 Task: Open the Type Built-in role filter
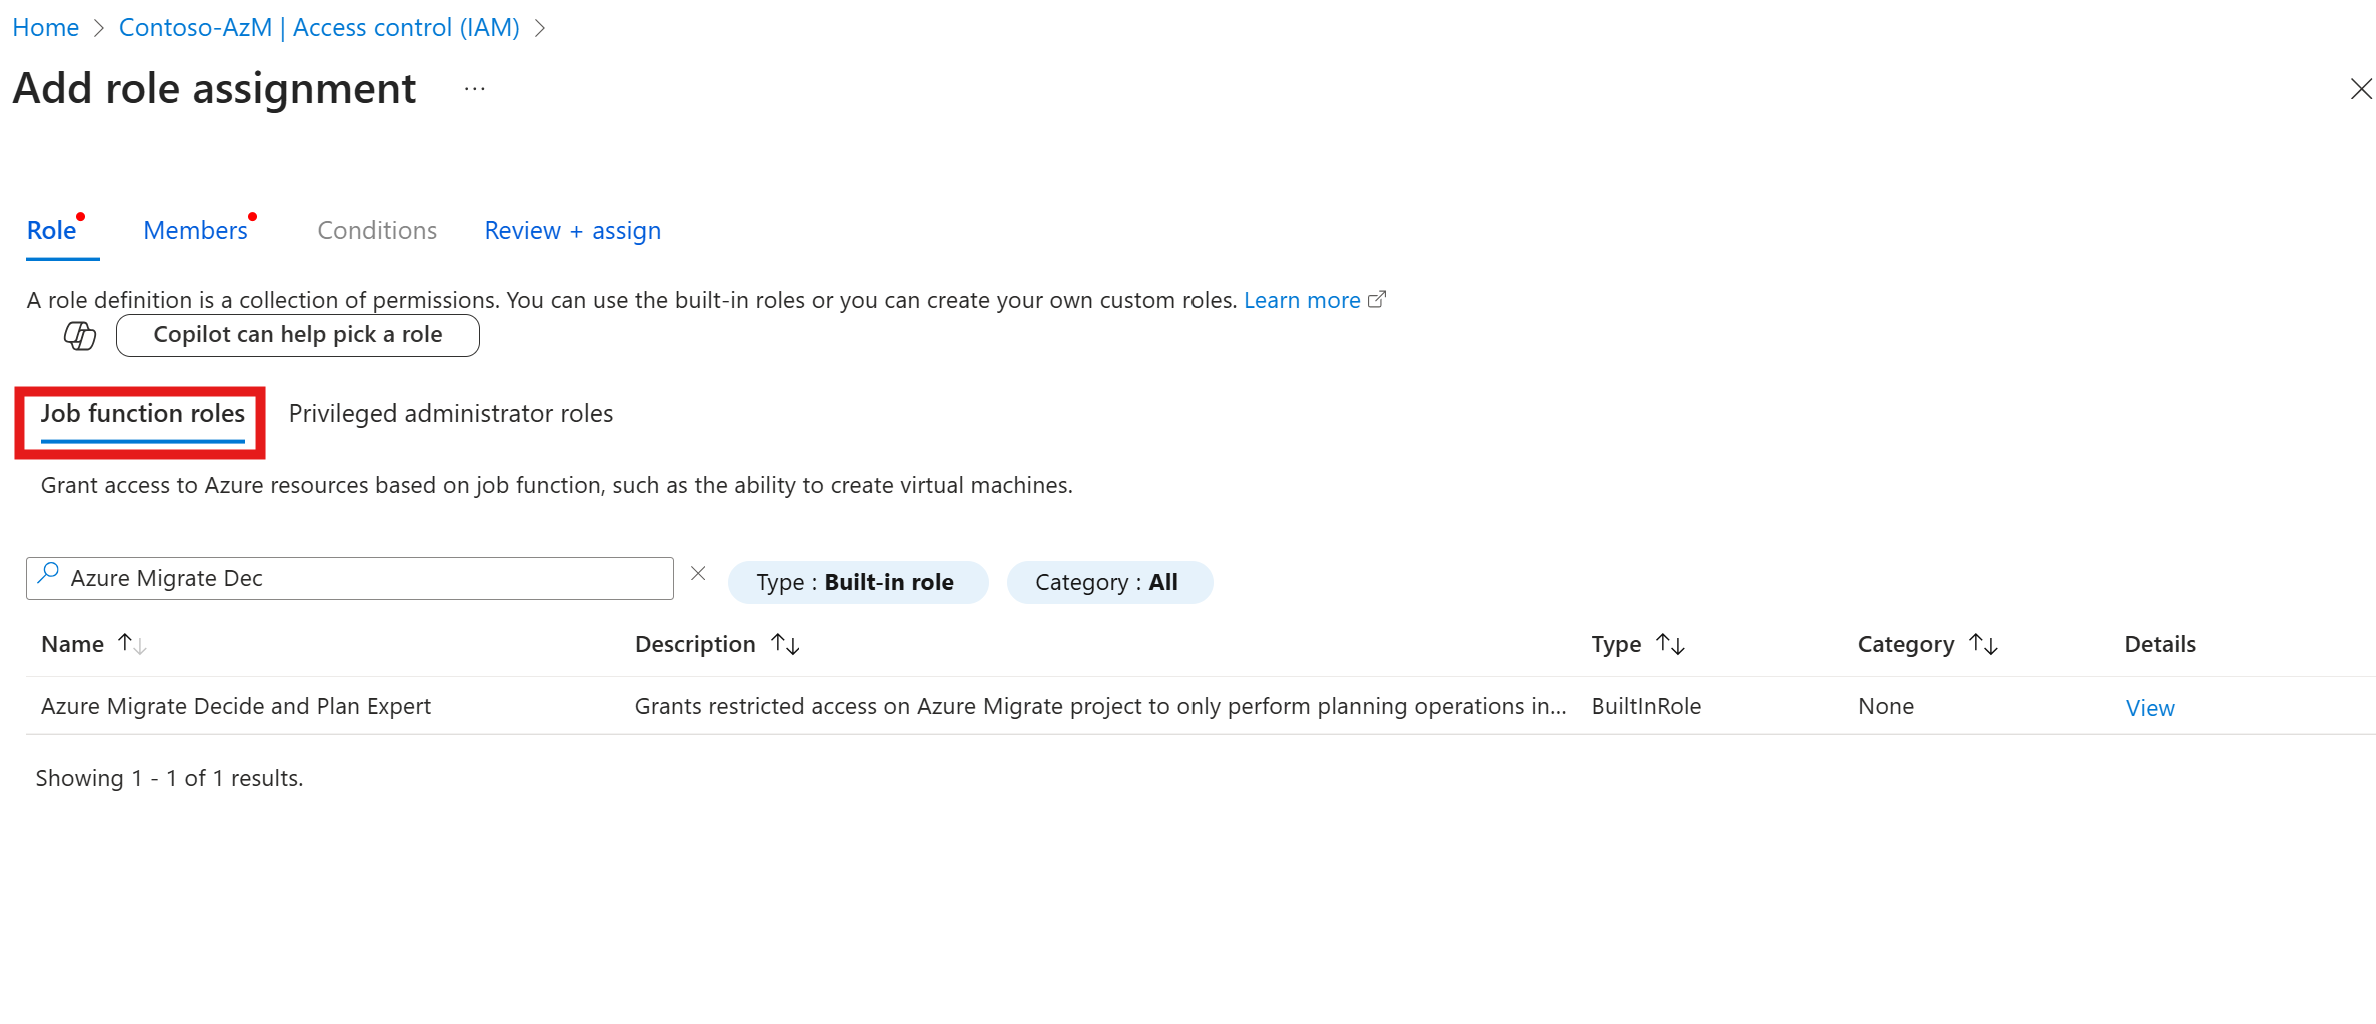click(857, 582)
